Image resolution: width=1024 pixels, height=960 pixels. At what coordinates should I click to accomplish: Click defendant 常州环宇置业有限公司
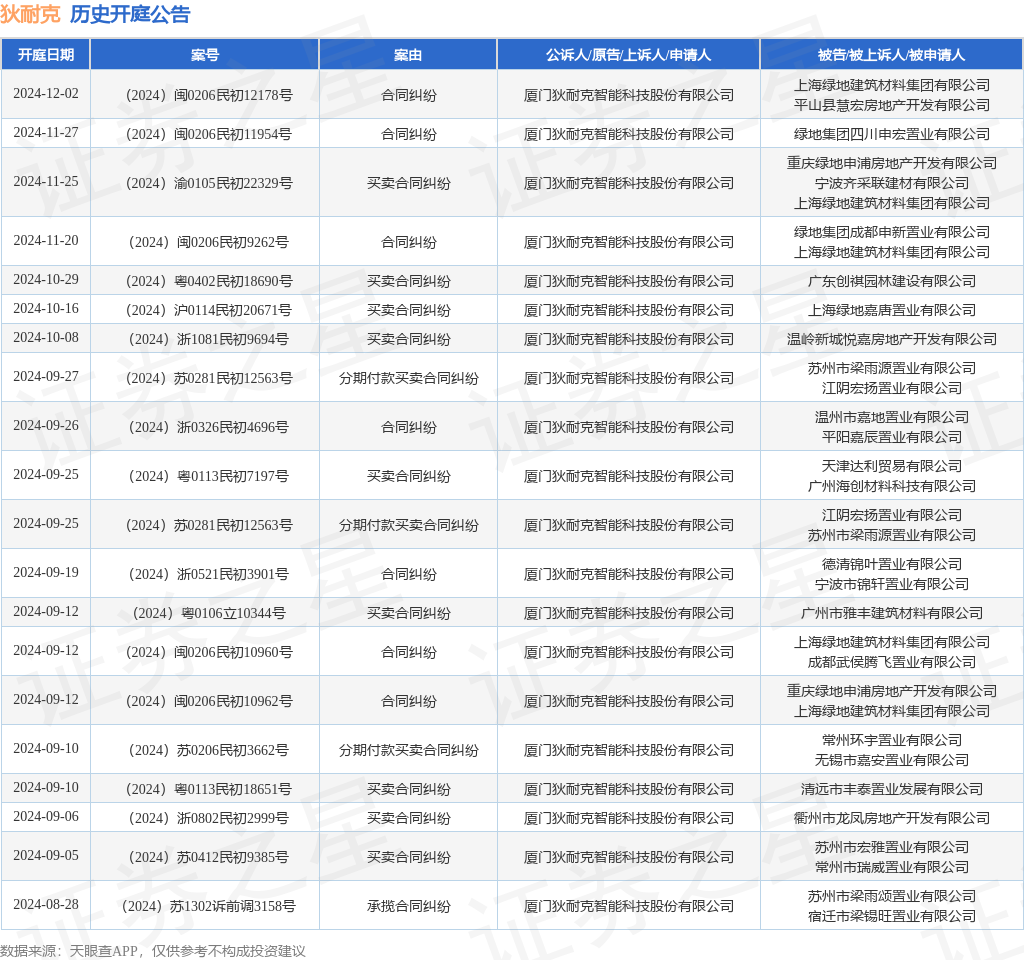pyautogui.click(x=891, y=741)
